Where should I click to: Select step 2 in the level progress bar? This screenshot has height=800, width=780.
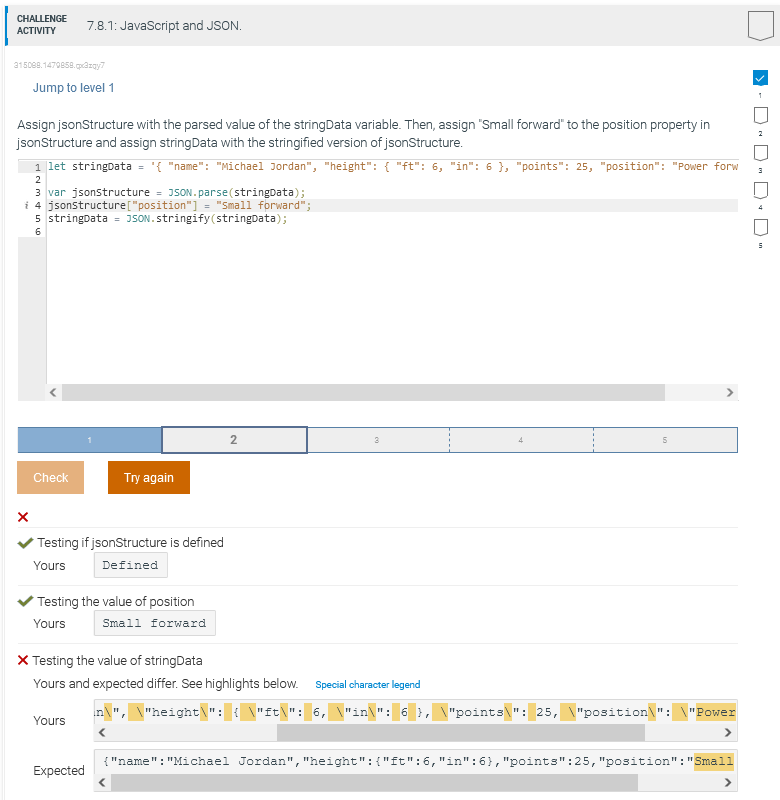click(233, 439)
